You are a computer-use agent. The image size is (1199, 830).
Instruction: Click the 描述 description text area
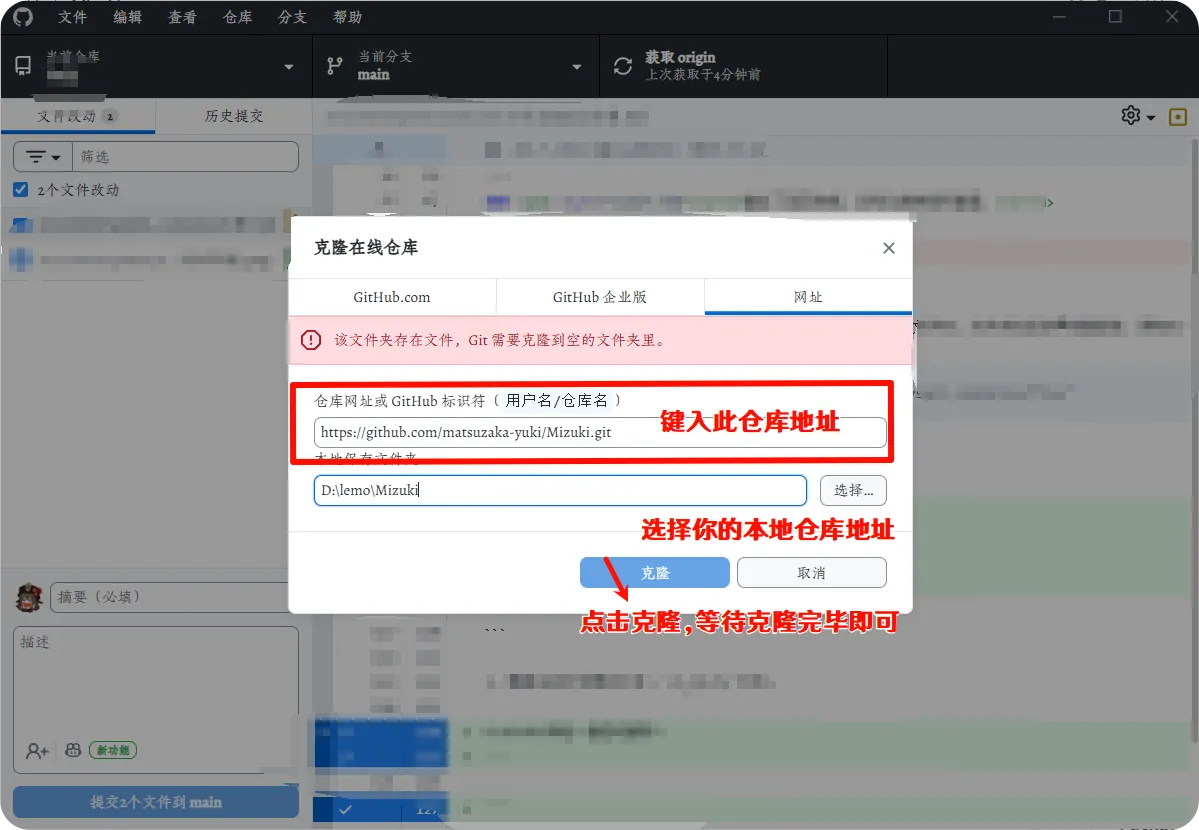click(x=156, y=681)
